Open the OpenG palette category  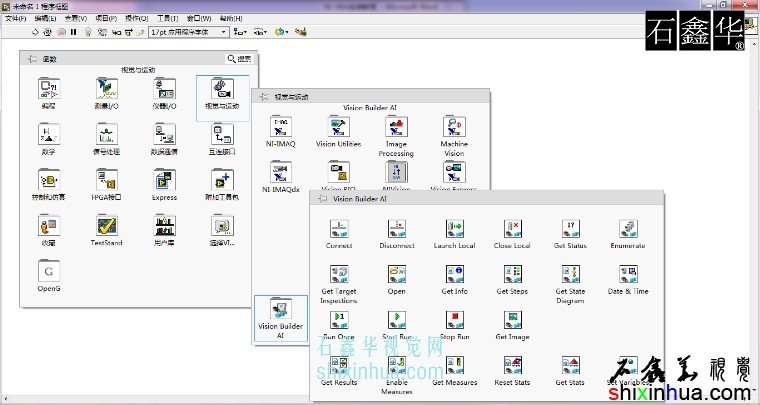49,276
